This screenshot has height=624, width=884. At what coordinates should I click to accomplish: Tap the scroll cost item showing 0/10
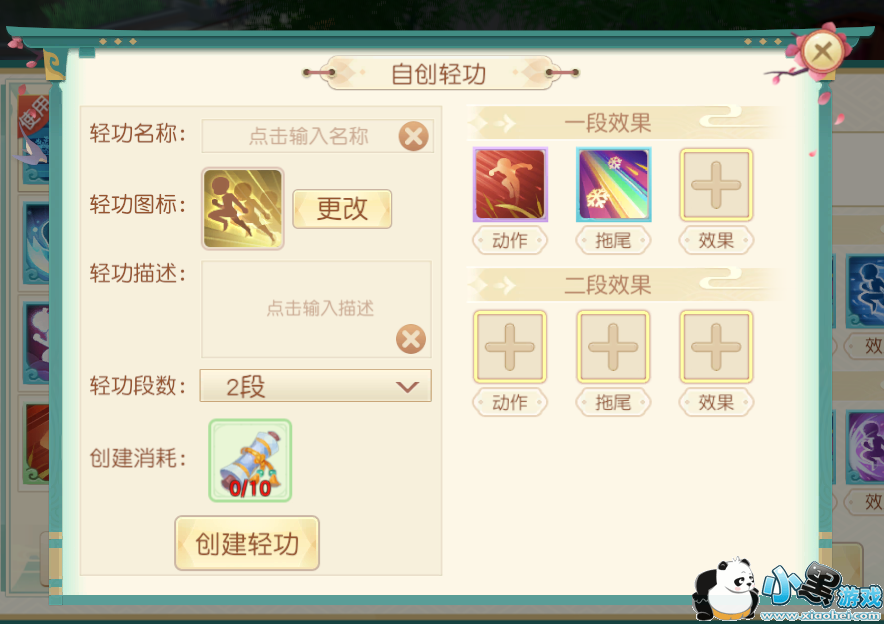tap(250, 461)
